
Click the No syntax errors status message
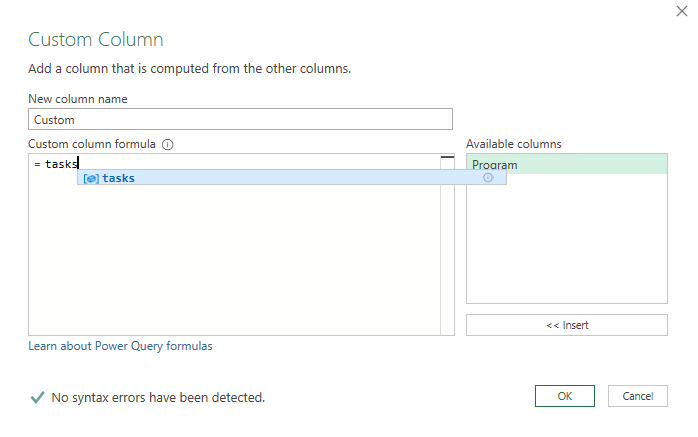(158, 397)
